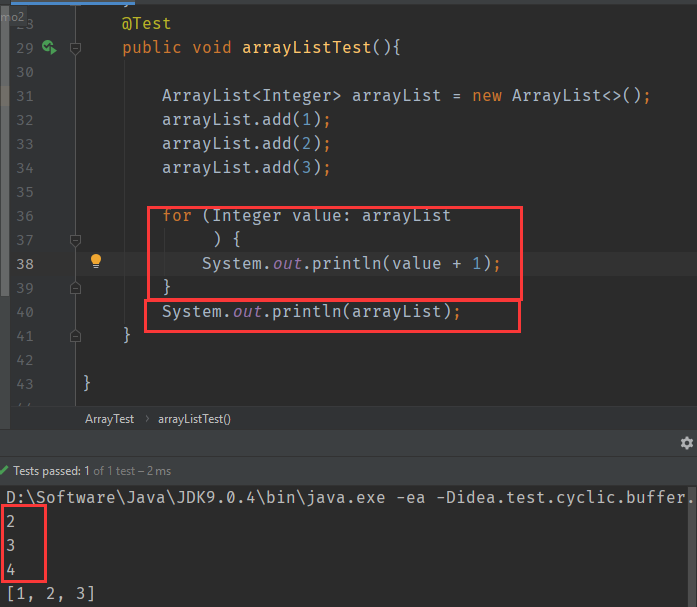Click arrayList.add(1) statement
This screenshot has width=697, height=607.
(x=246, y=120)
